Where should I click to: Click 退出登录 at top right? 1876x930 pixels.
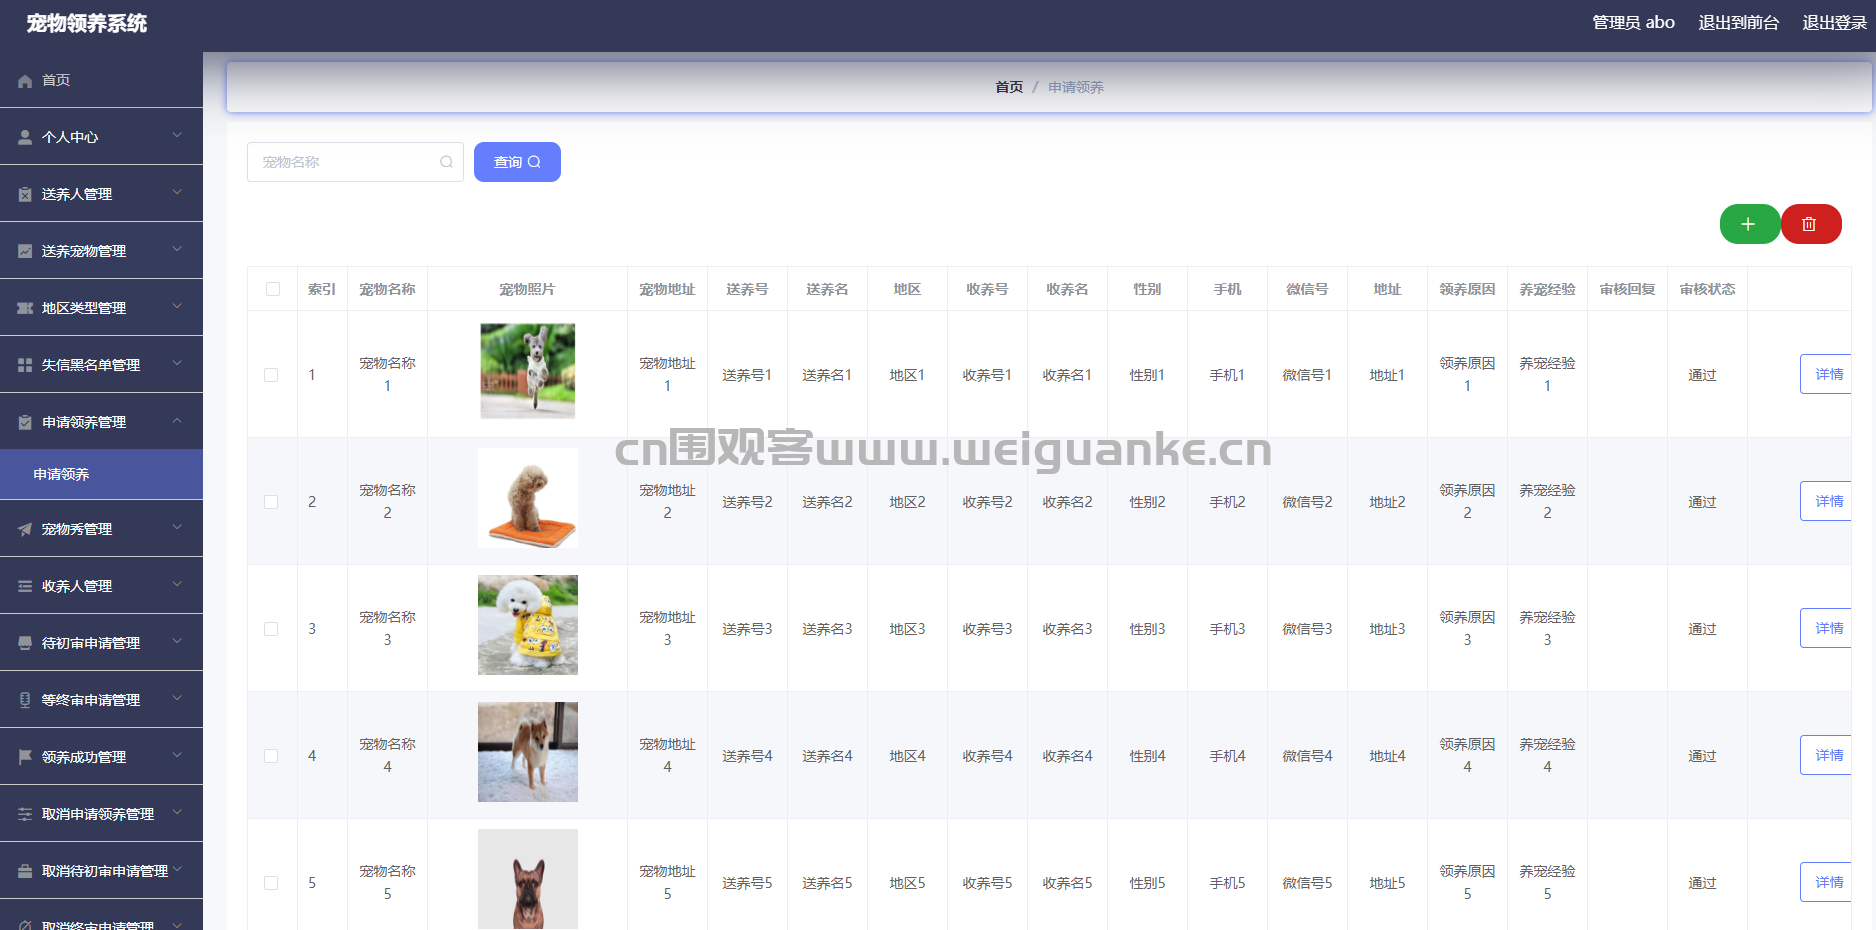click(x=1834, y=22)
